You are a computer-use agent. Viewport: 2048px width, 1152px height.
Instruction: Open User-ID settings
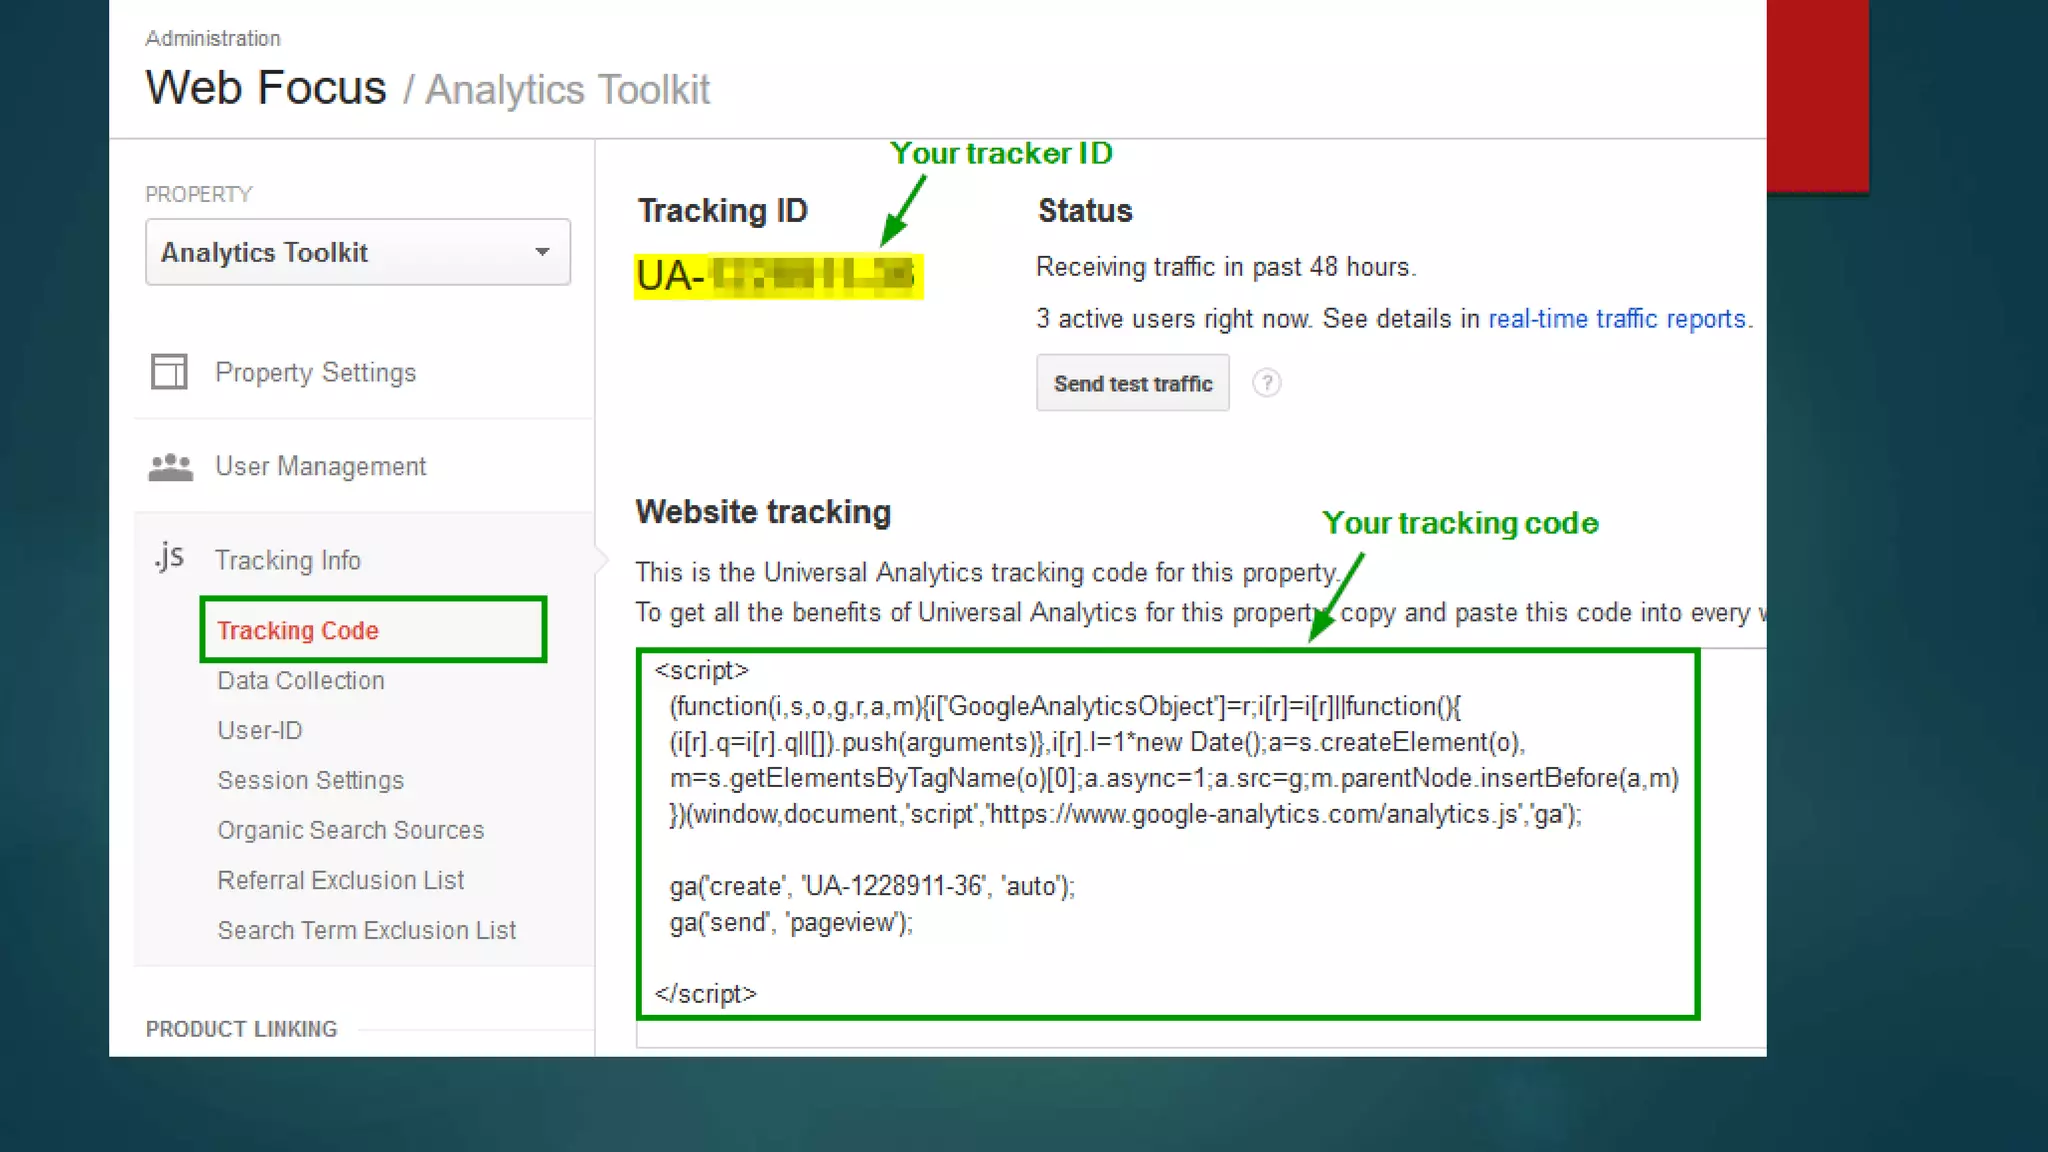(260, 731)
